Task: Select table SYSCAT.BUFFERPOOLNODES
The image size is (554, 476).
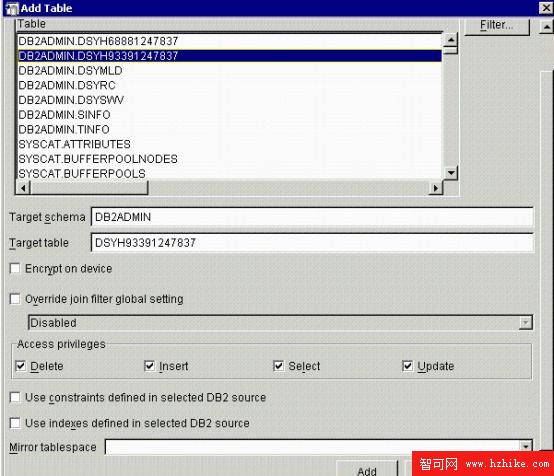Action: coord(229,159)
